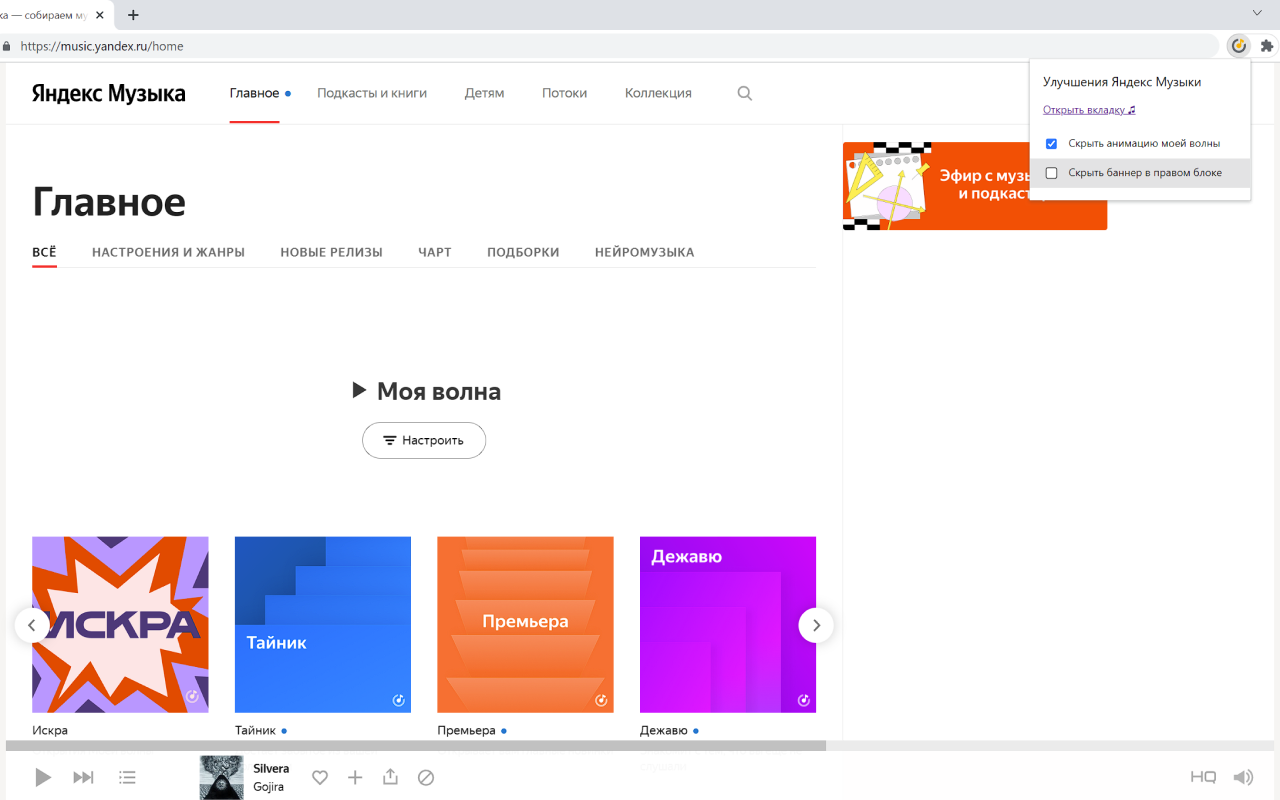This screenshot has height=800, width=1280.
Task: Click the Яндекс Музыка logo
Action: [108, 93]
